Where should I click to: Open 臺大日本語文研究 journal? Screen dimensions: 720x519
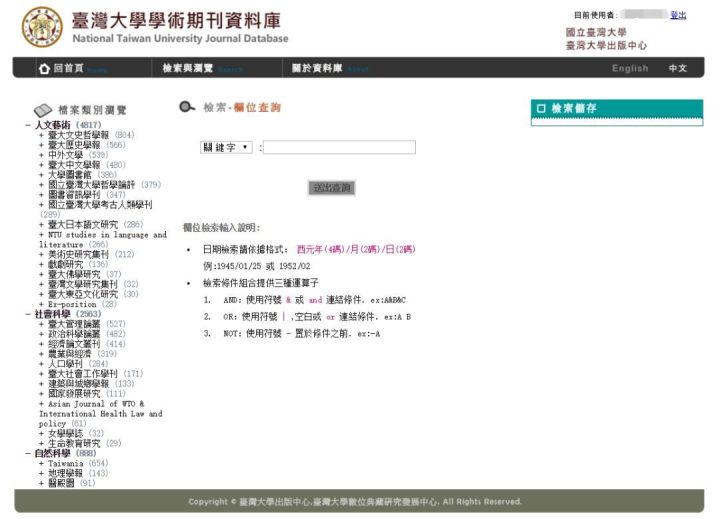pos(83,225)
